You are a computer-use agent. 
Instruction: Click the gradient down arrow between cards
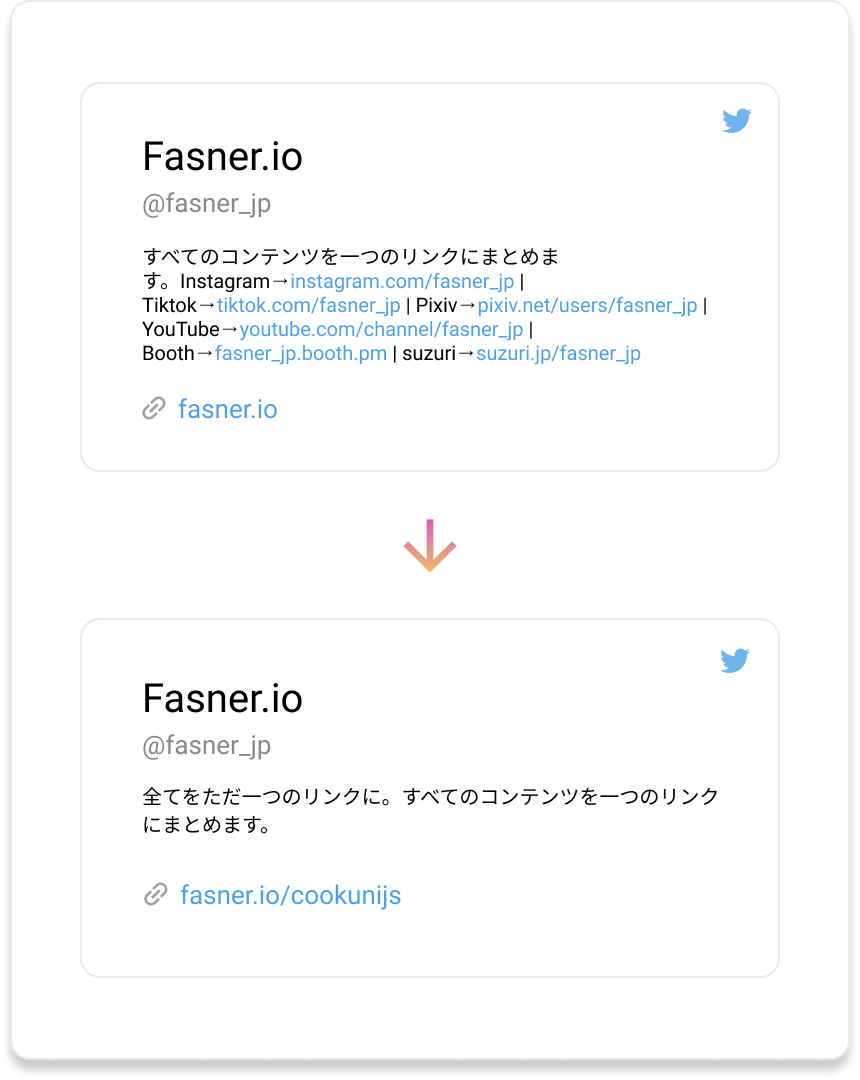tap(430, 546)
